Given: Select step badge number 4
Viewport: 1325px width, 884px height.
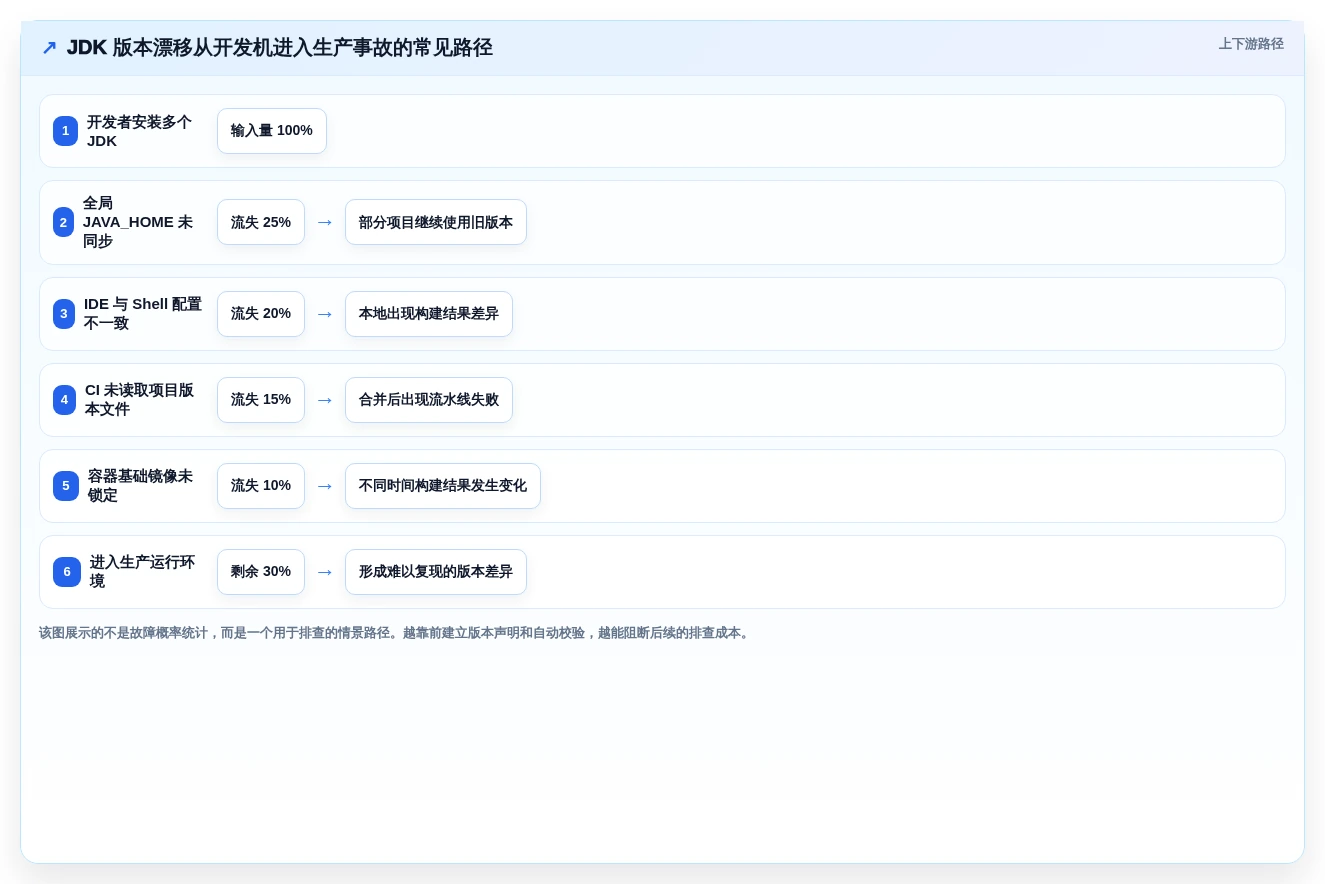Looking at the screenshot, I should coord(64,400).
